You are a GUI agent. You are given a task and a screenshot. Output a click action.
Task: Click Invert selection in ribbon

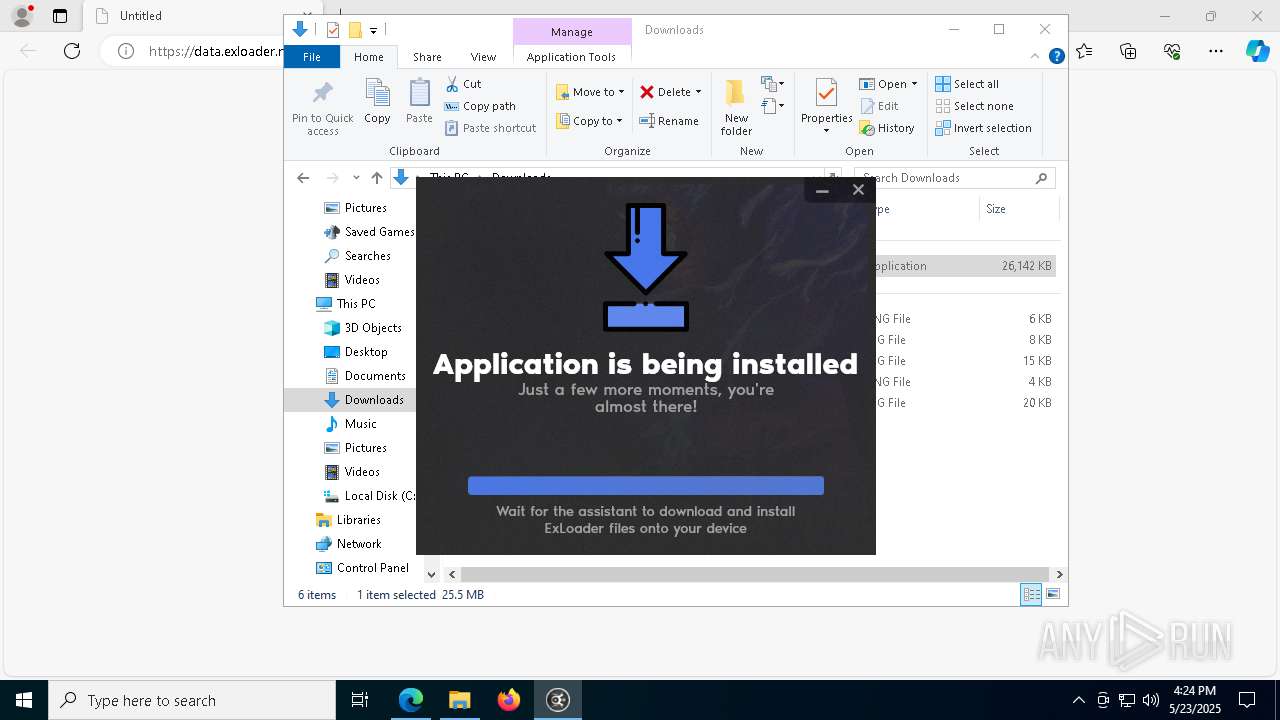[983, 128]
